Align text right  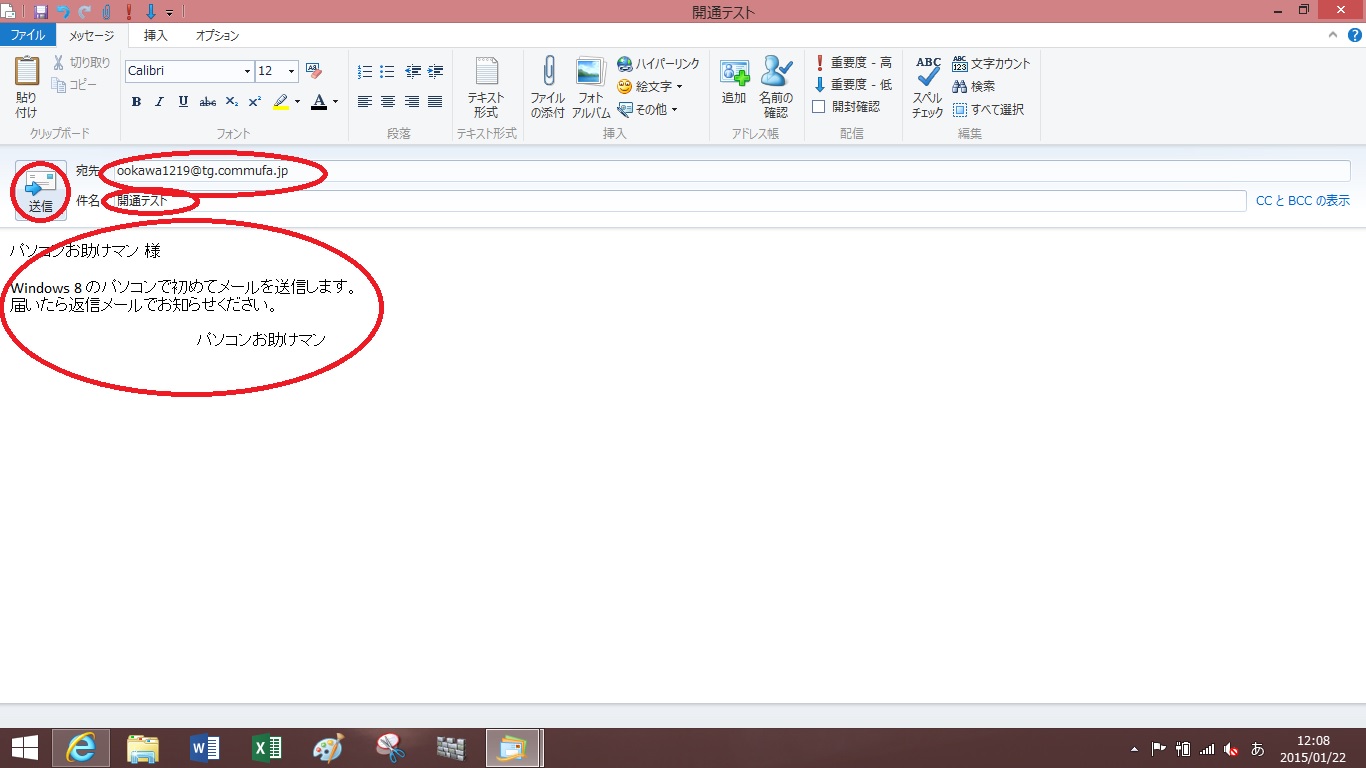coord(411,101)
